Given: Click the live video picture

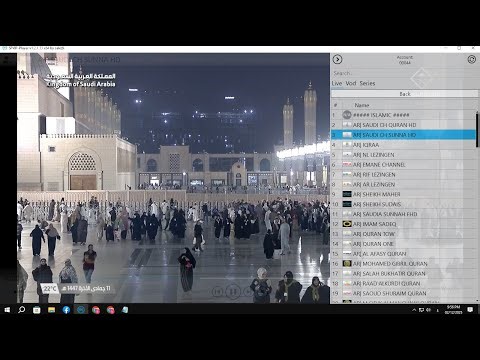Looking at the screenshot, I should (x=173, y=178).
